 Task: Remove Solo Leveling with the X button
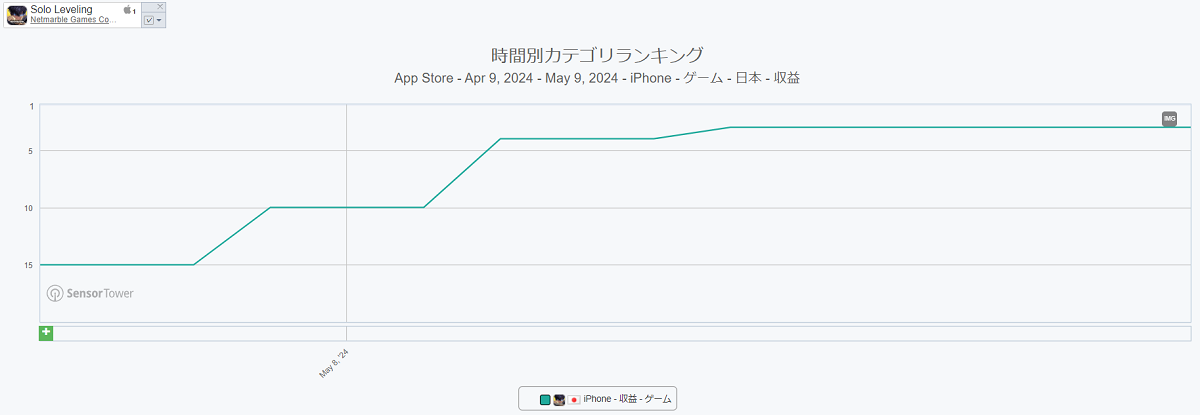[160, 7]
